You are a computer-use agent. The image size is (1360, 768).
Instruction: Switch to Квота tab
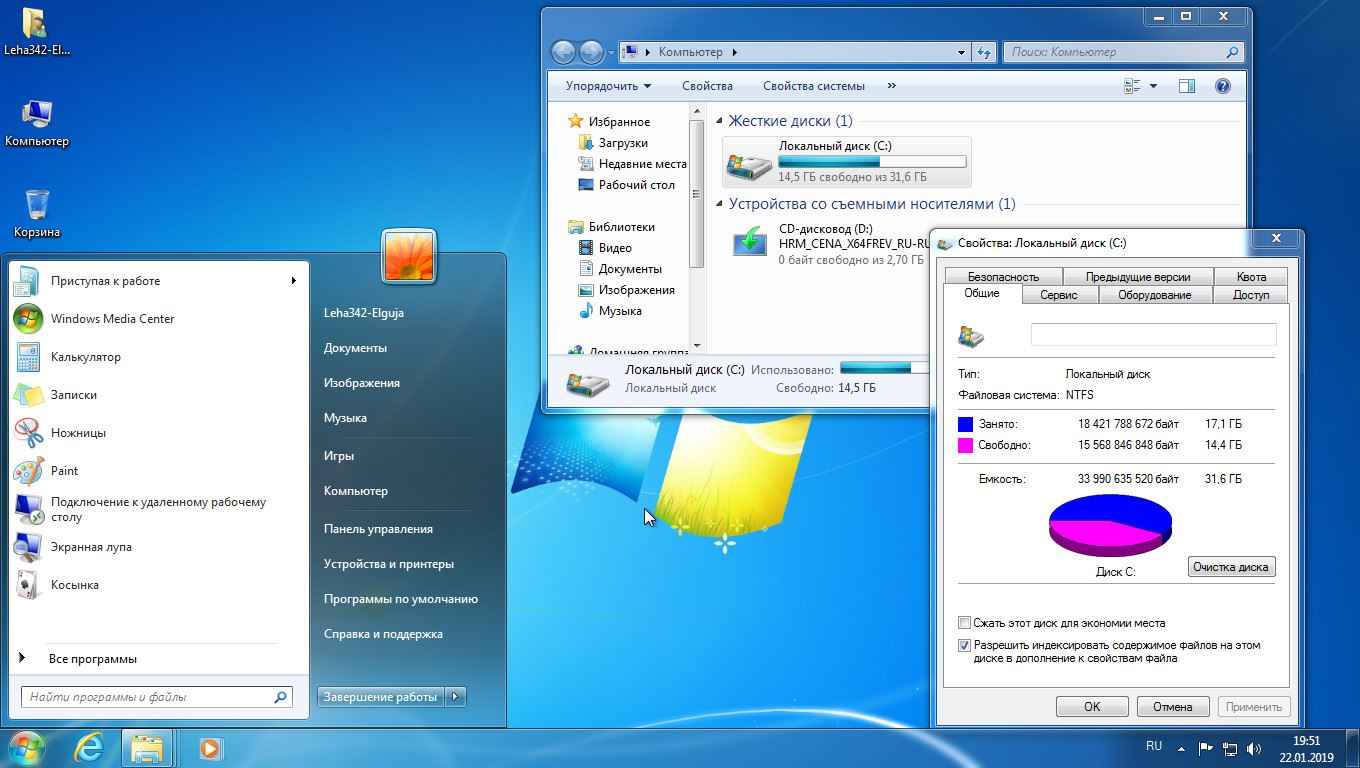pos(1251,277)
